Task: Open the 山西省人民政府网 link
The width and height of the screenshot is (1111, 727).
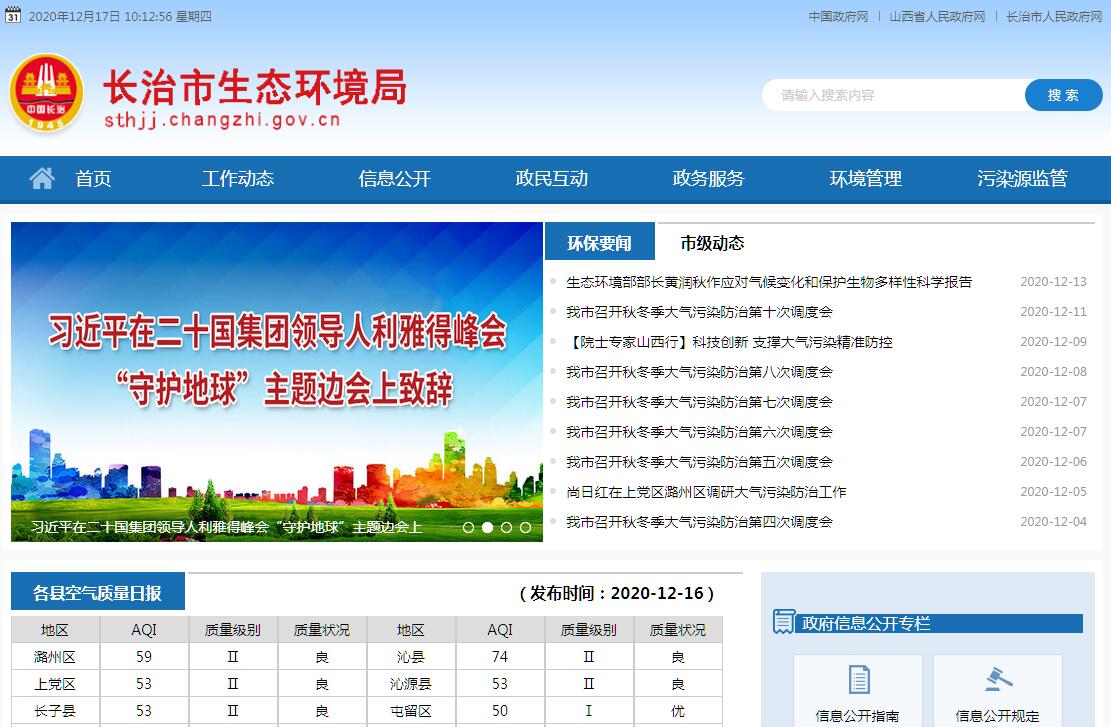Action: coord(937,17)
